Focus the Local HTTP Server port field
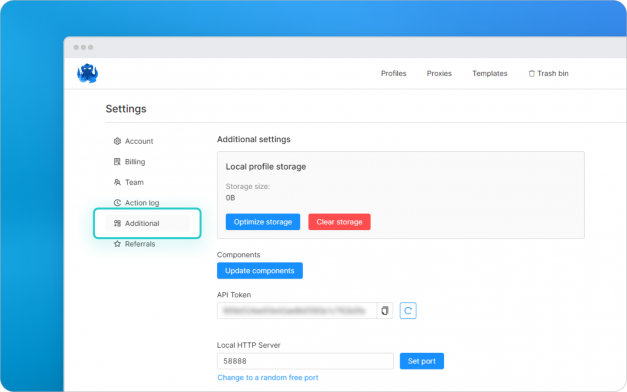The height and width of the screenshot is (392, 627). pyautogui.click(x=306, y=361)
